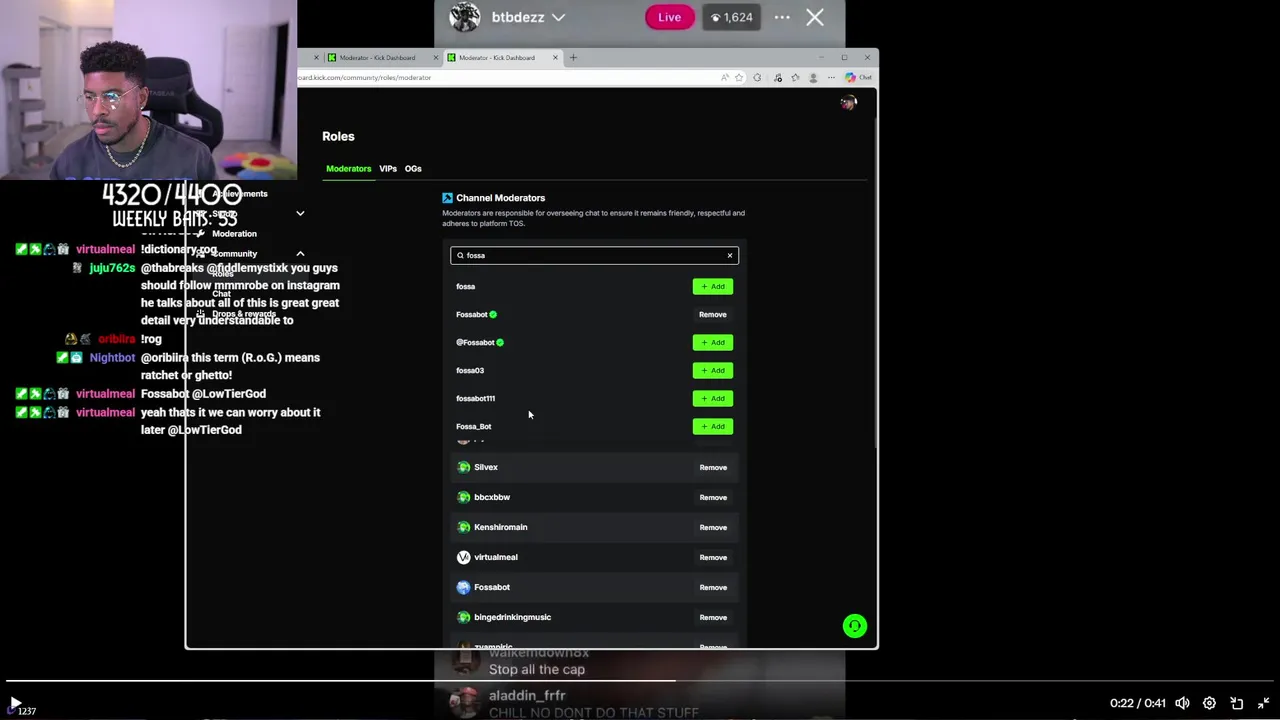The height and width of the screenshot is (720, 1280).
Task: Remove Fossabot in the moderator list
Action: pos(713,588)
